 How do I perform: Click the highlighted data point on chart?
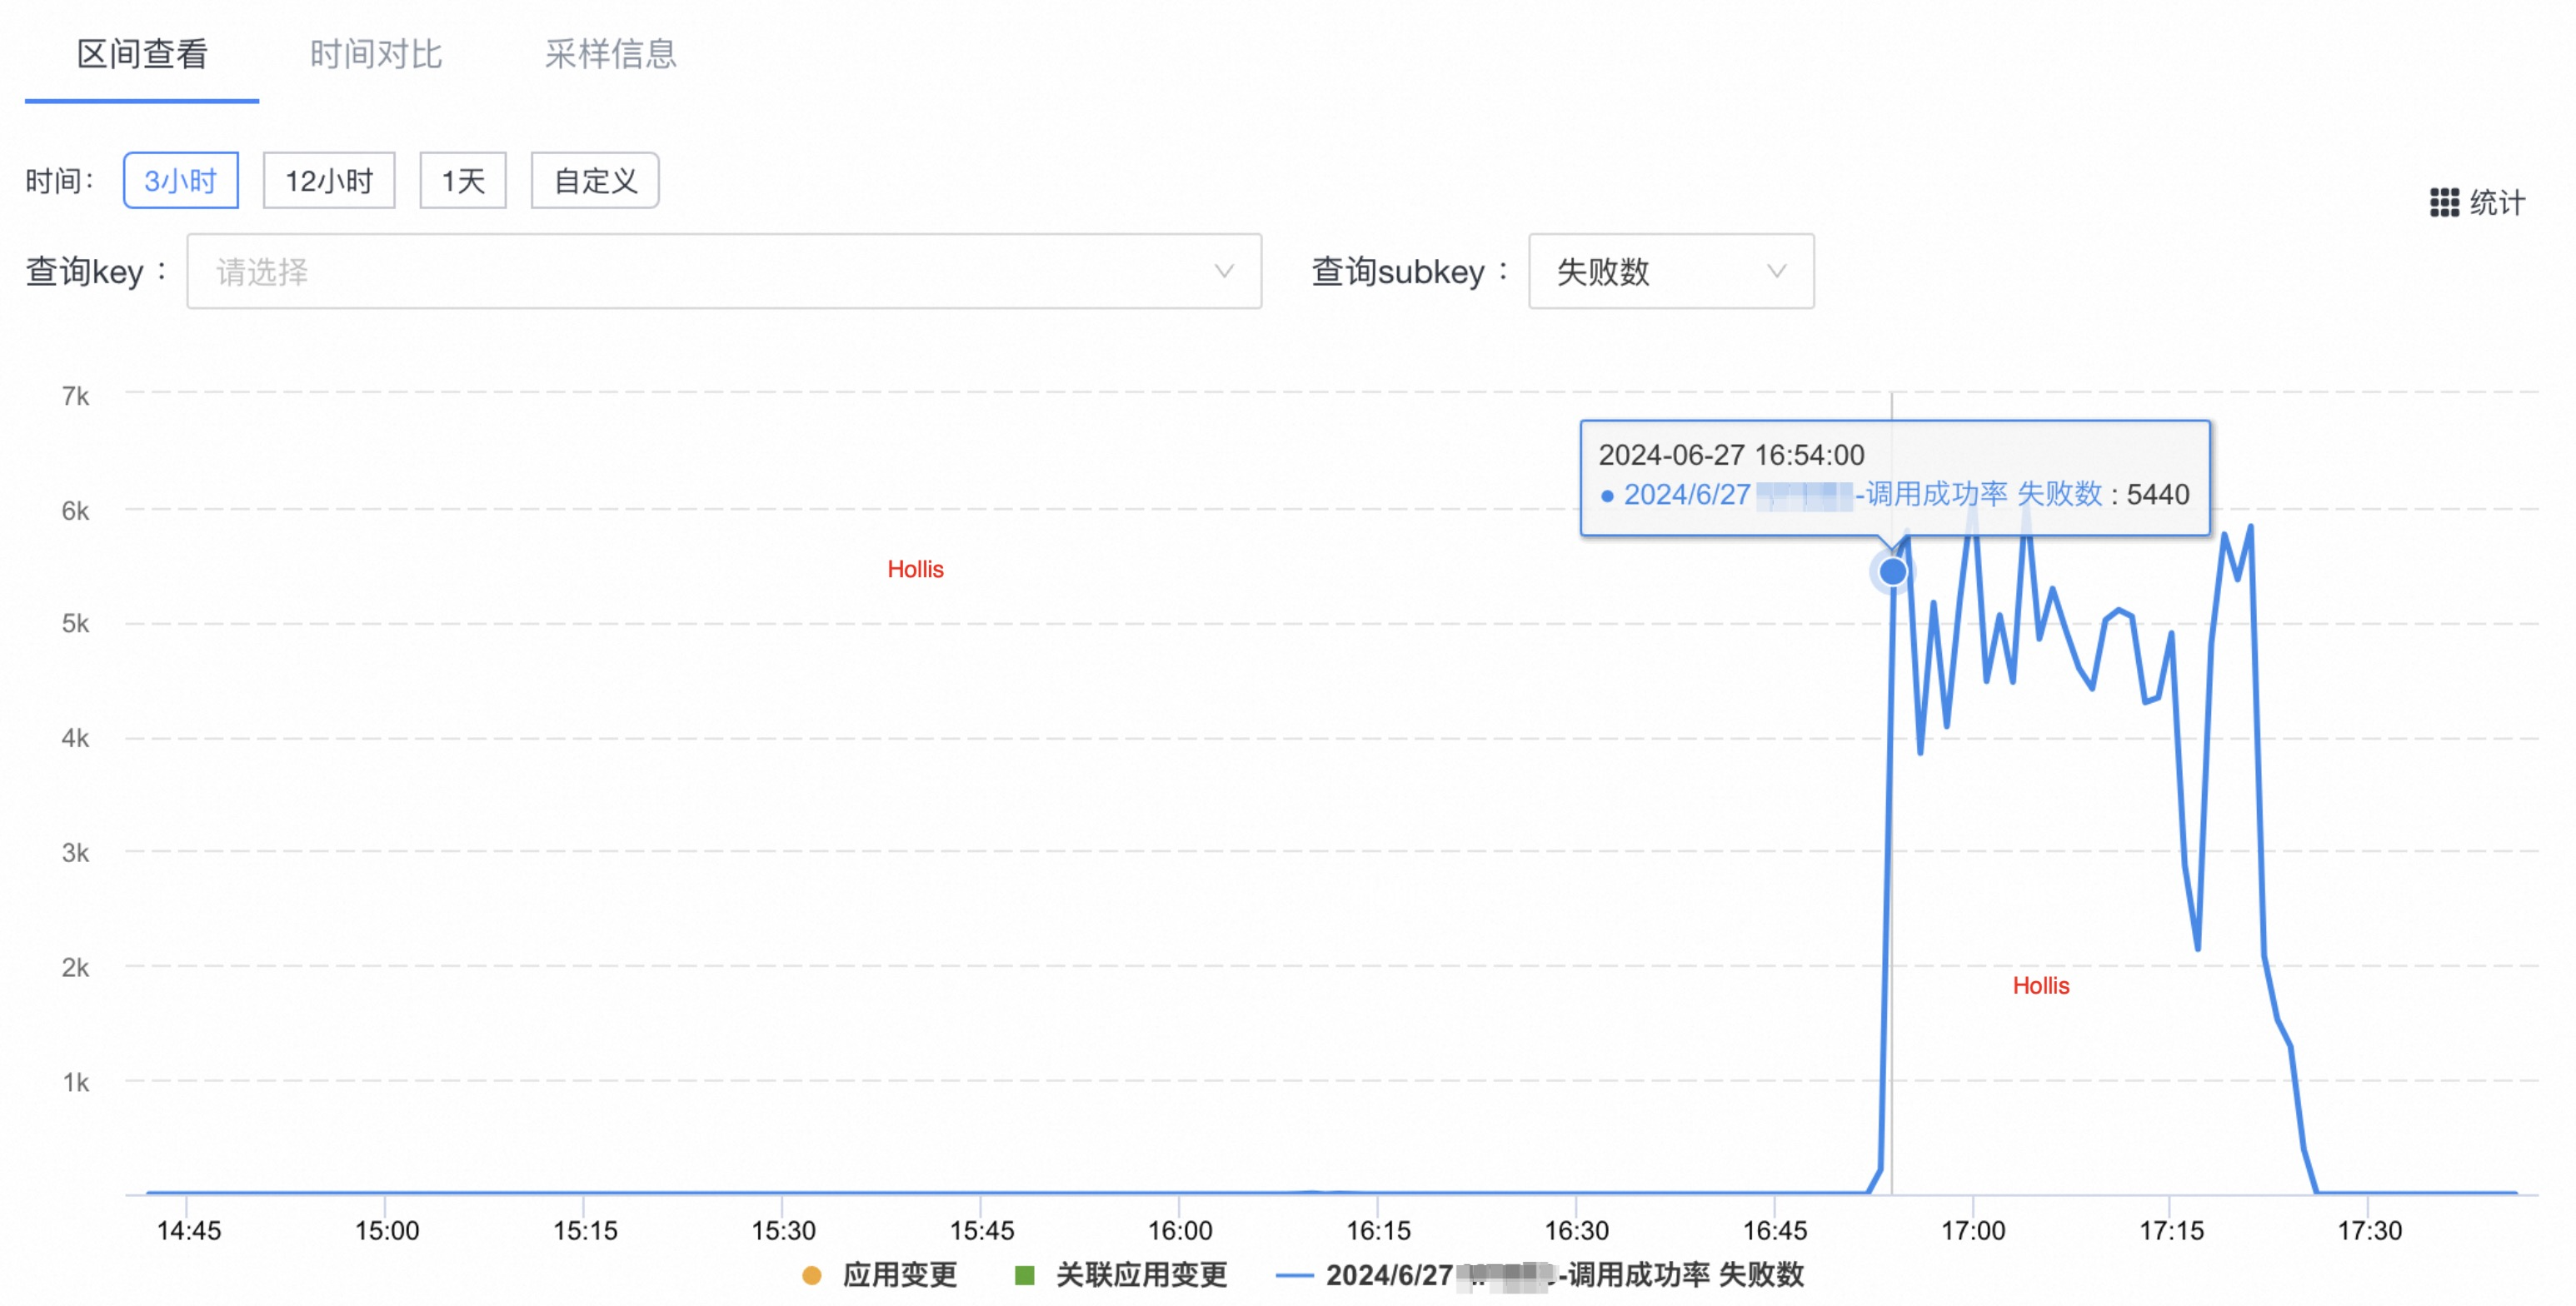click(x=1892, y=571)
